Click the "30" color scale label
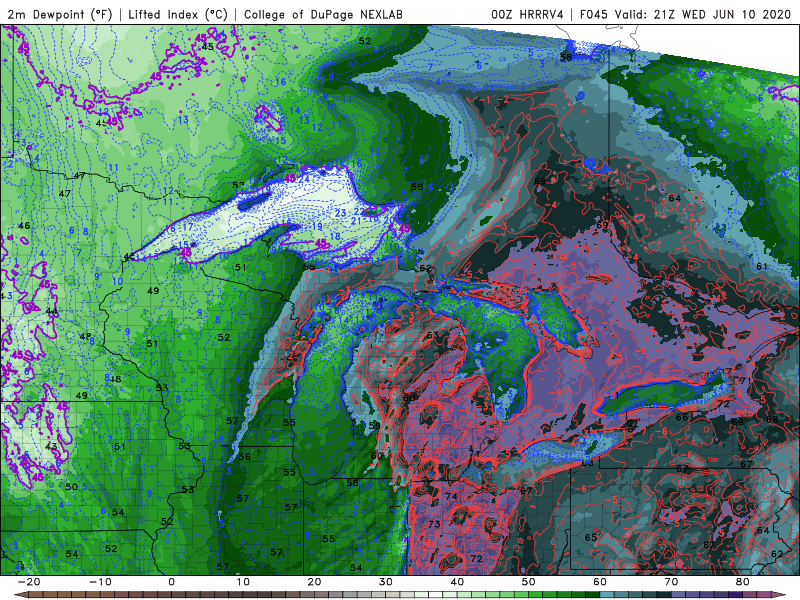This screenshot has width=800, height=600. coord(386,582)
